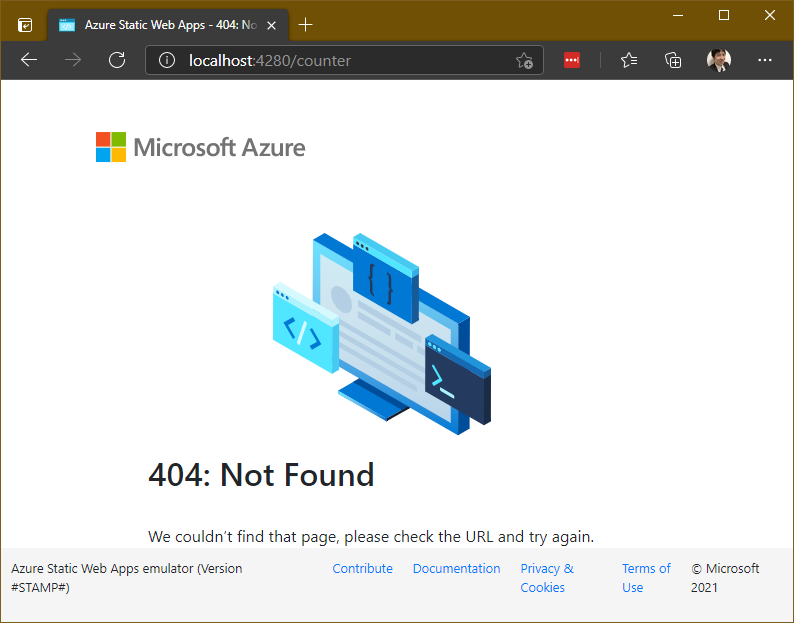Open the Documentation link
This screenshot has height=623, width=794.
click(x=456, y=568)
